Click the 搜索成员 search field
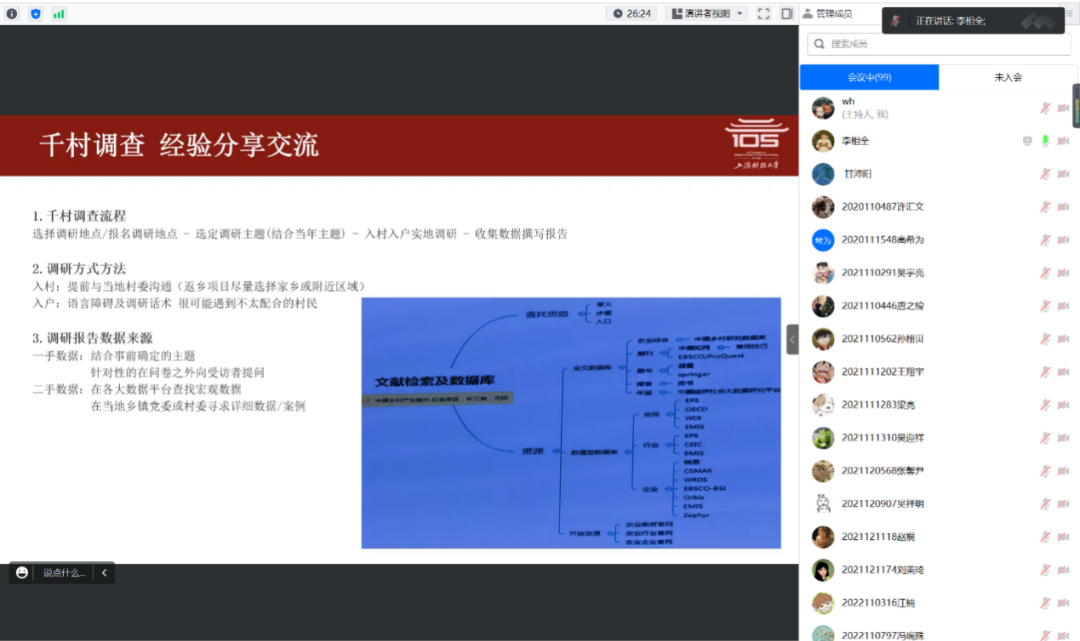The height and width of the screenshot is (641, 1080). (x=940, y=44)
